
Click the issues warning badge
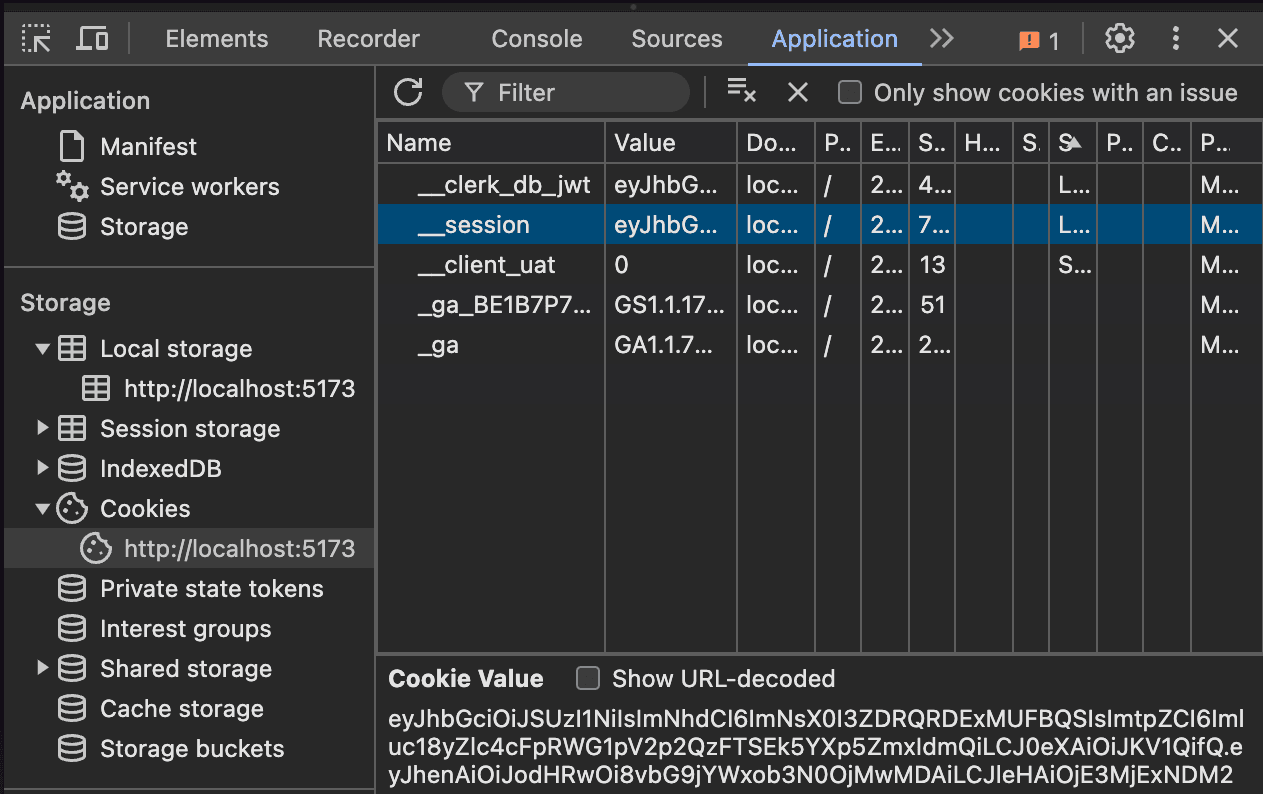pyautogui.click(x=1038, y=40)
